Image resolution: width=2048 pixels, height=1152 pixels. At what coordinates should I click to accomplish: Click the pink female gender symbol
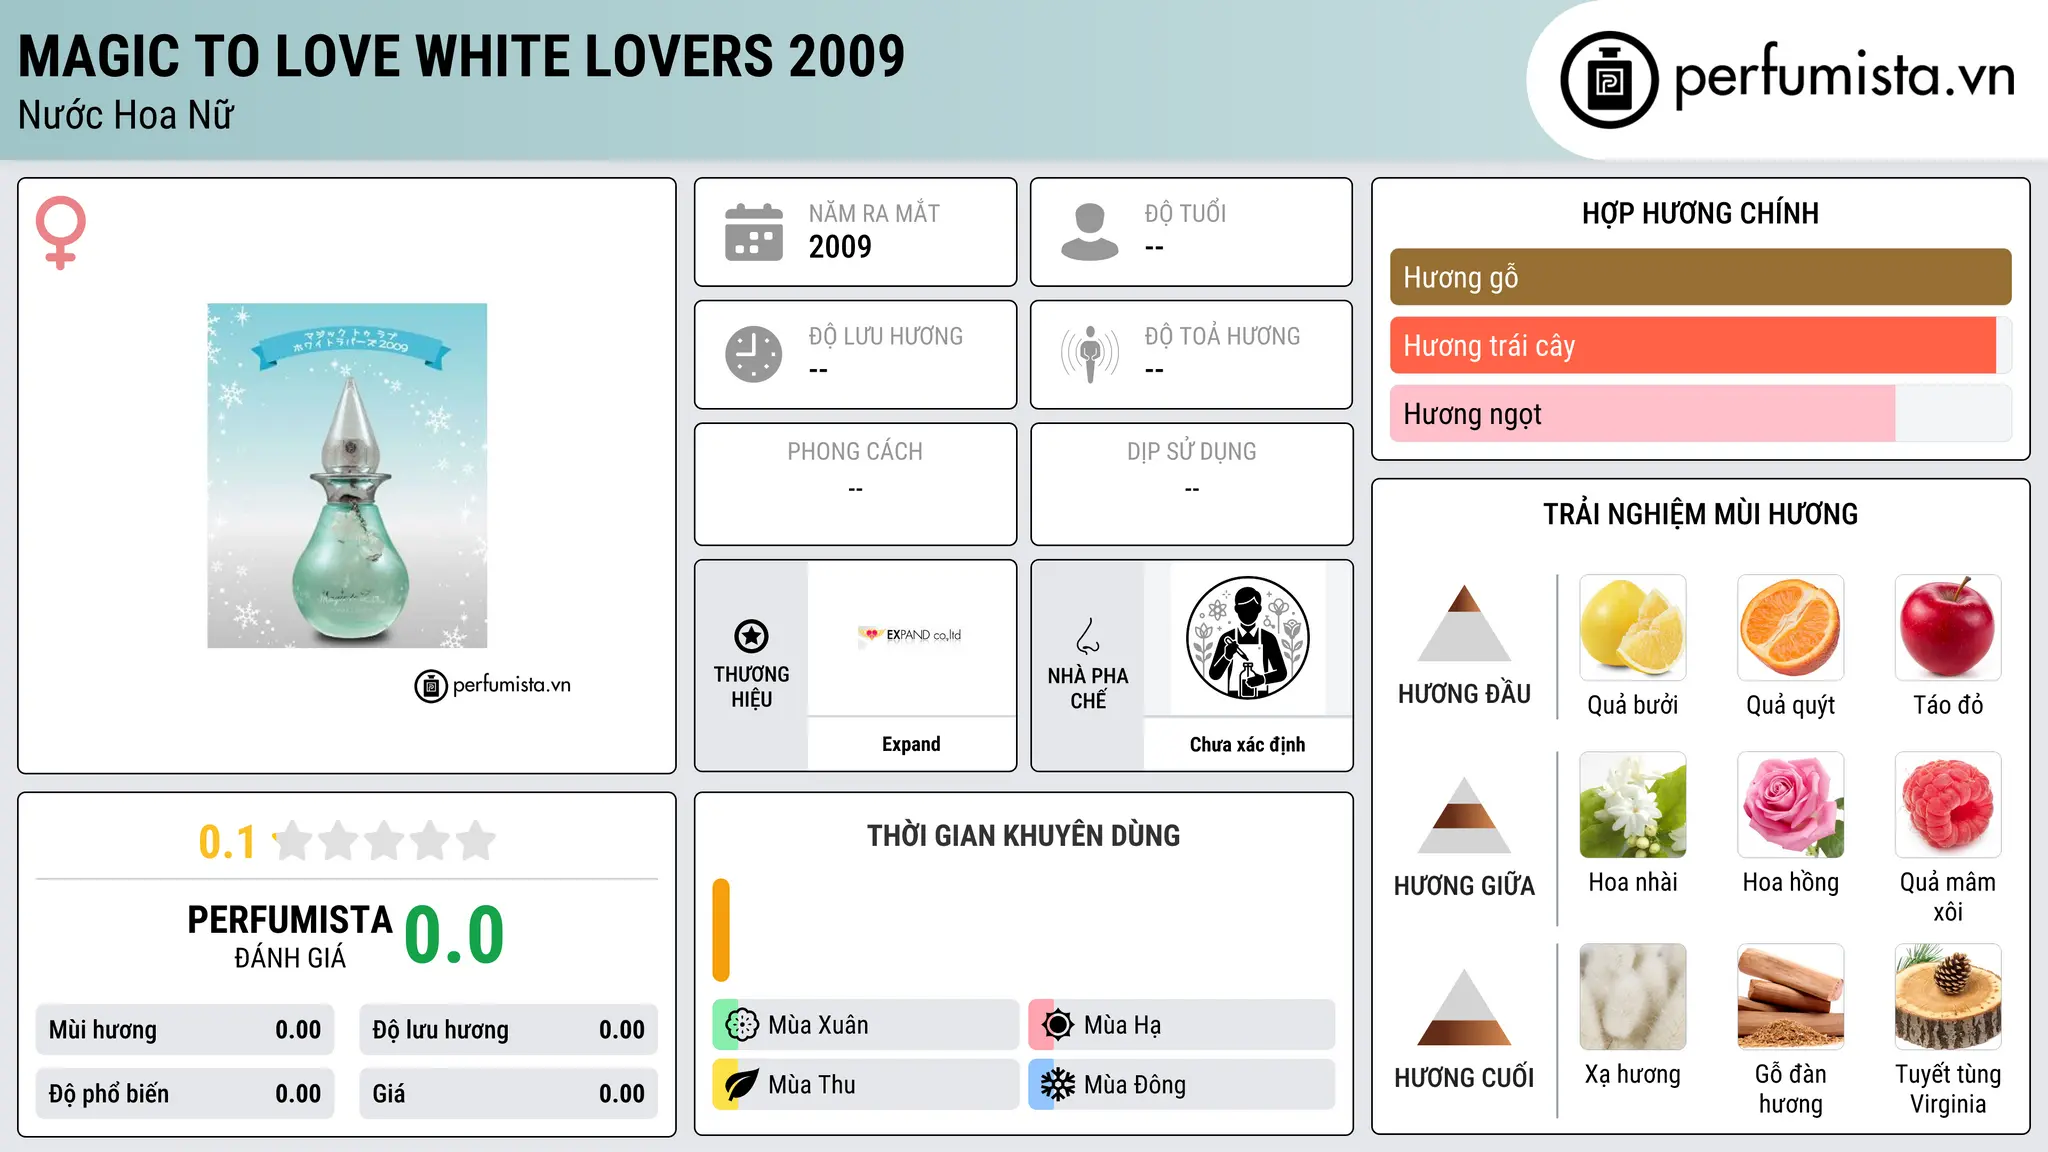click(61, 232)
